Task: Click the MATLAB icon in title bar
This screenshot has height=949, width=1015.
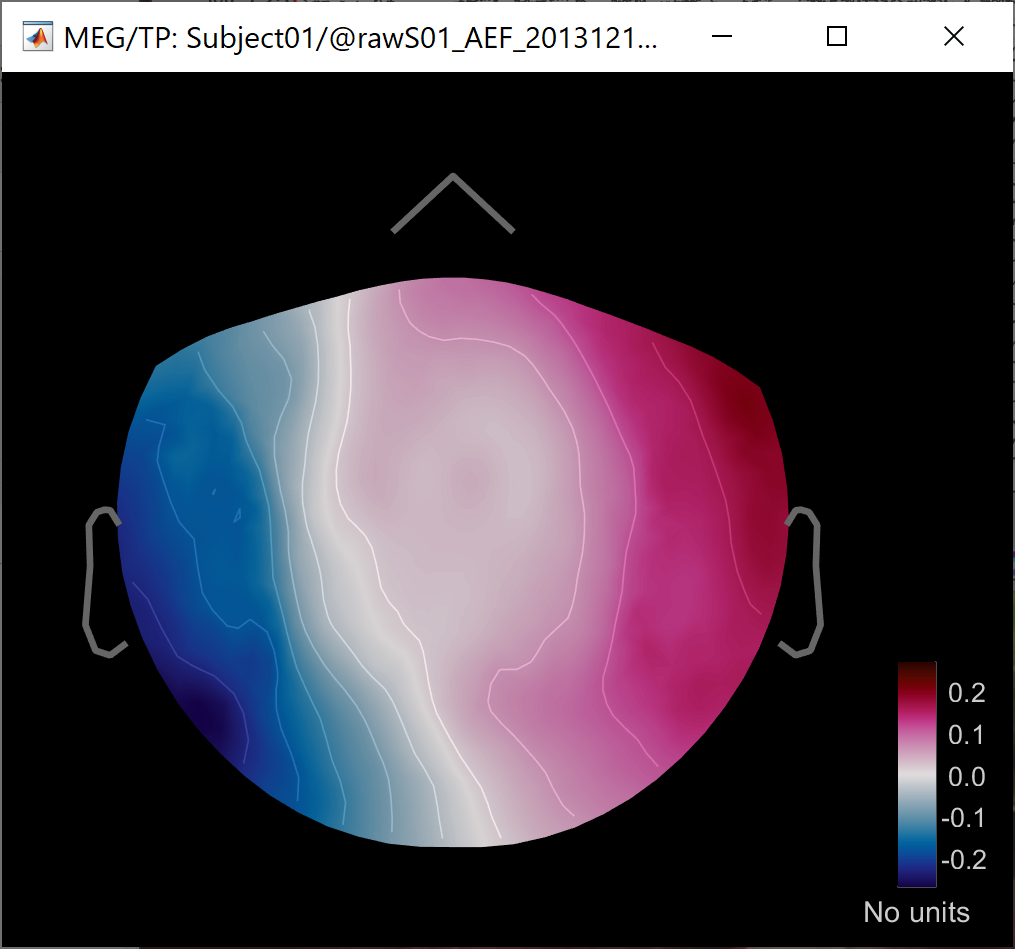Action: [x=38, y=38]
